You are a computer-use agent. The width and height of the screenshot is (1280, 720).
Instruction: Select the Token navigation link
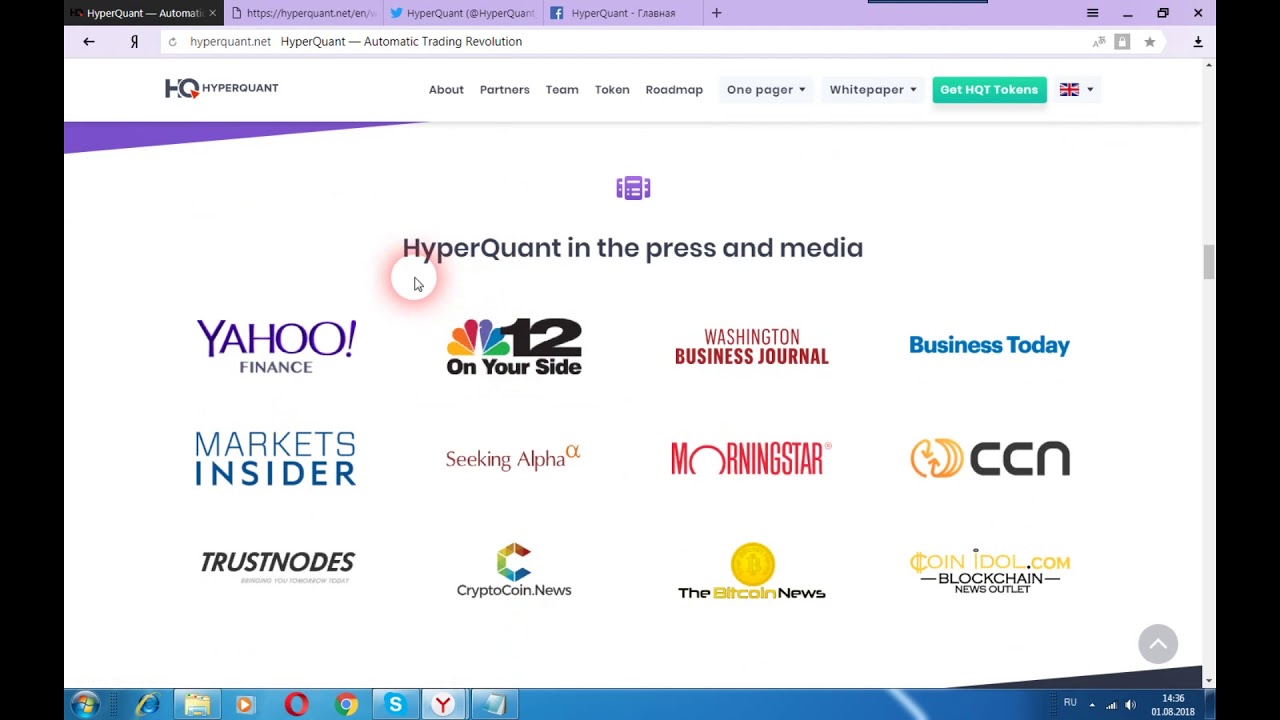click(612, 90)
